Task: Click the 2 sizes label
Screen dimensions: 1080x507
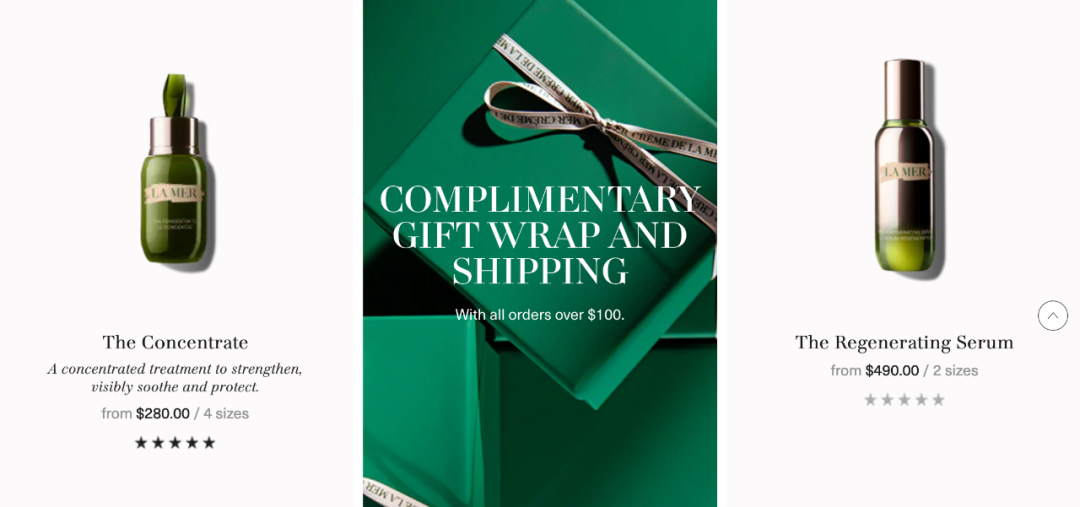Action: (955, 371)
